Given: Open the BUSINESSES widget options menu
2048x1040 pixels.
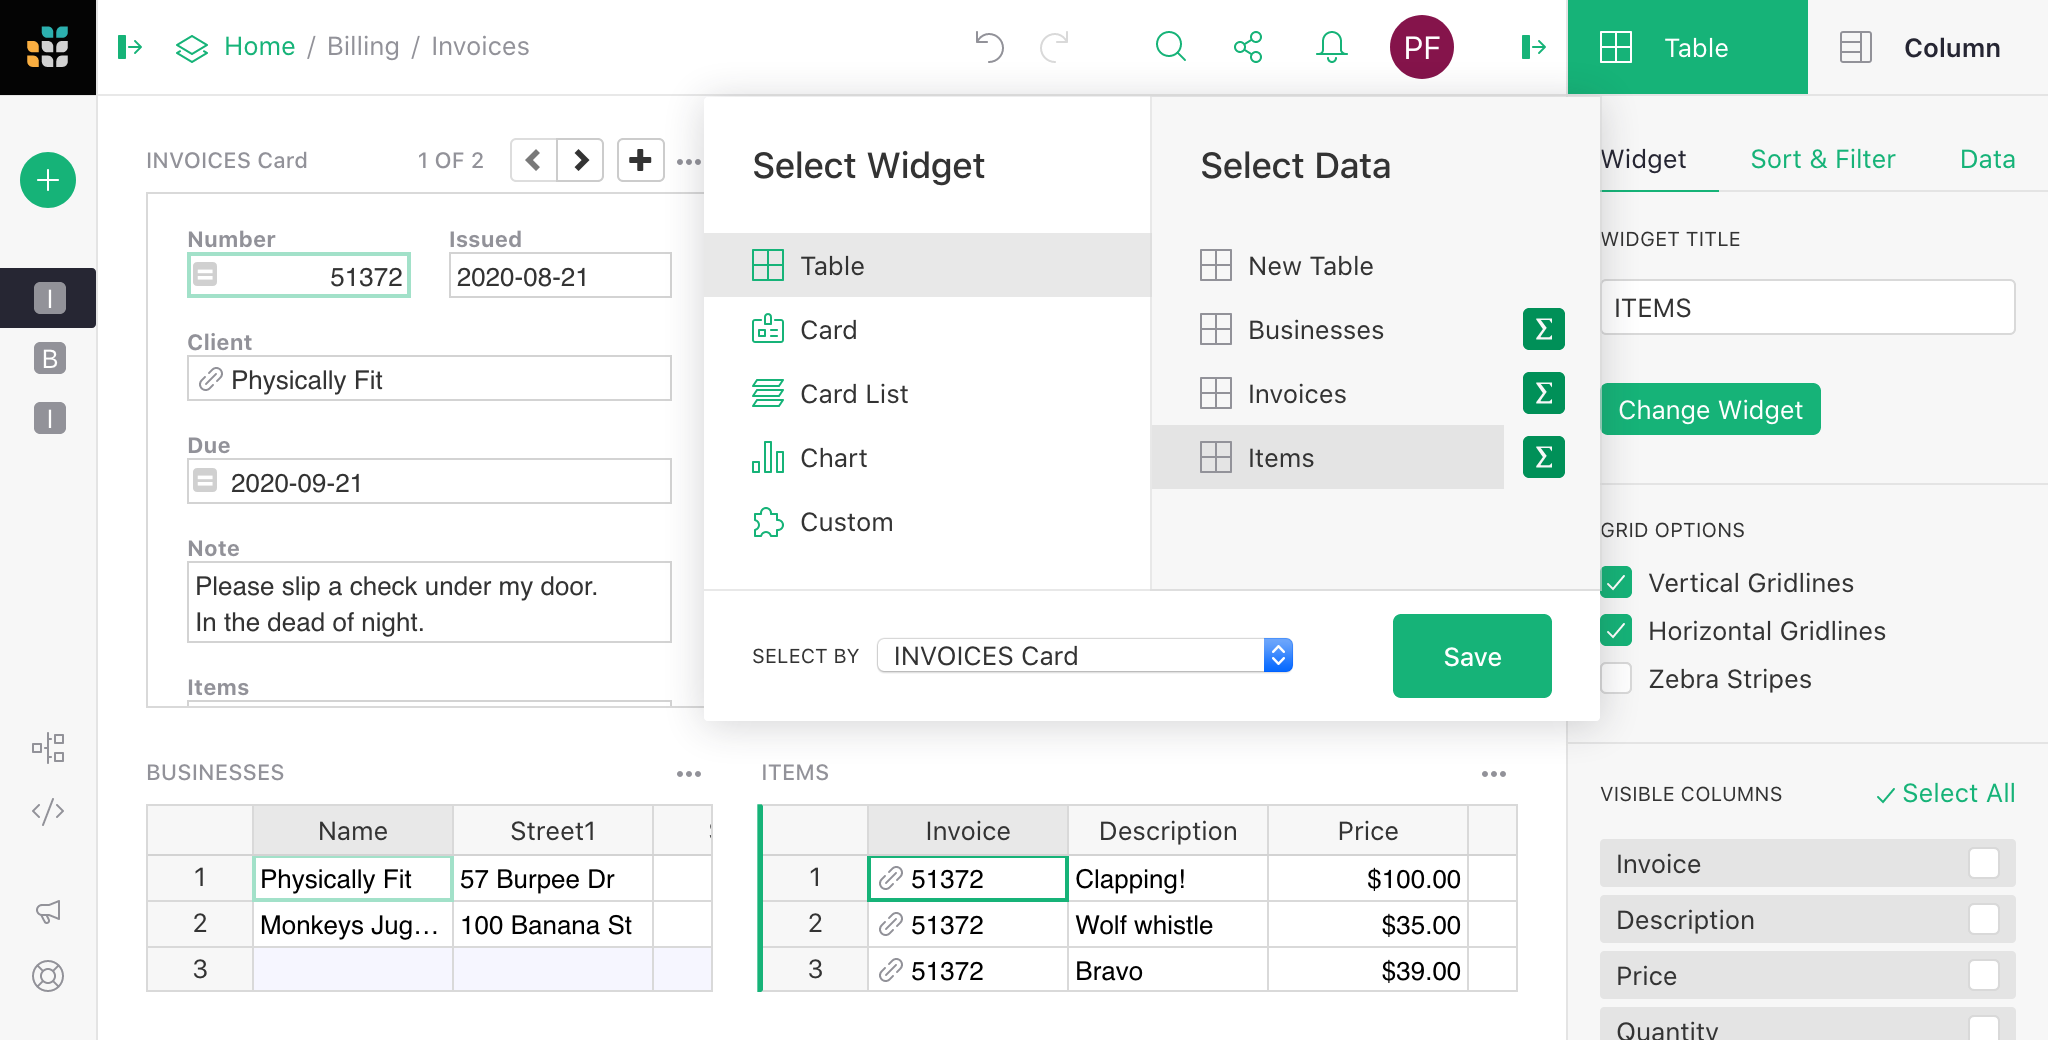Looking at the screenshot, I should (688, 773).
